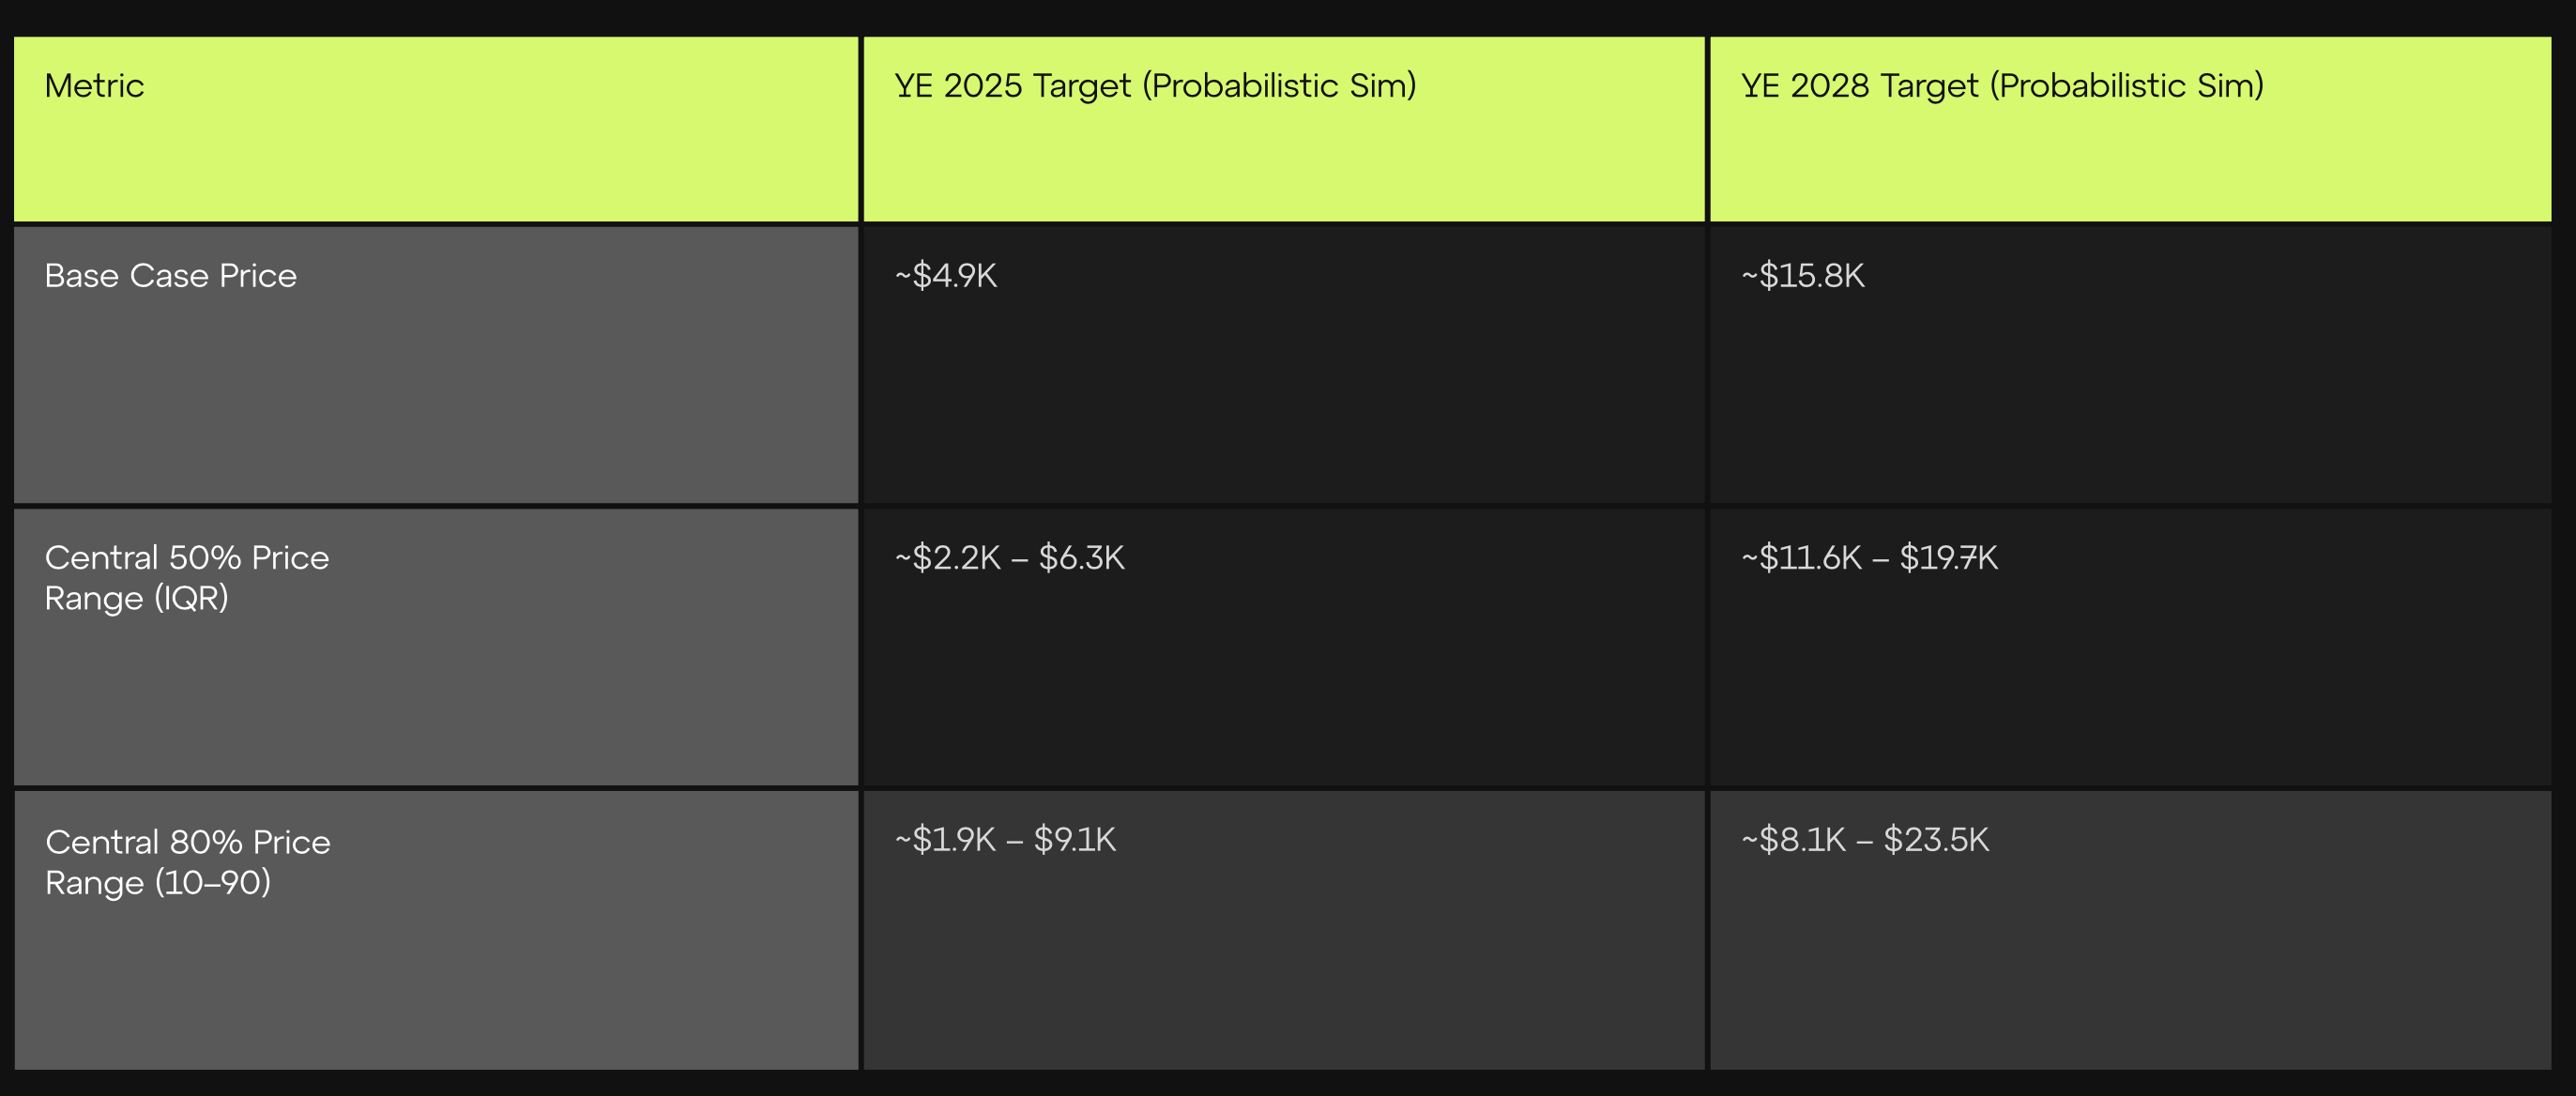Select the YE 2028 Target header text

[2001, 86]
